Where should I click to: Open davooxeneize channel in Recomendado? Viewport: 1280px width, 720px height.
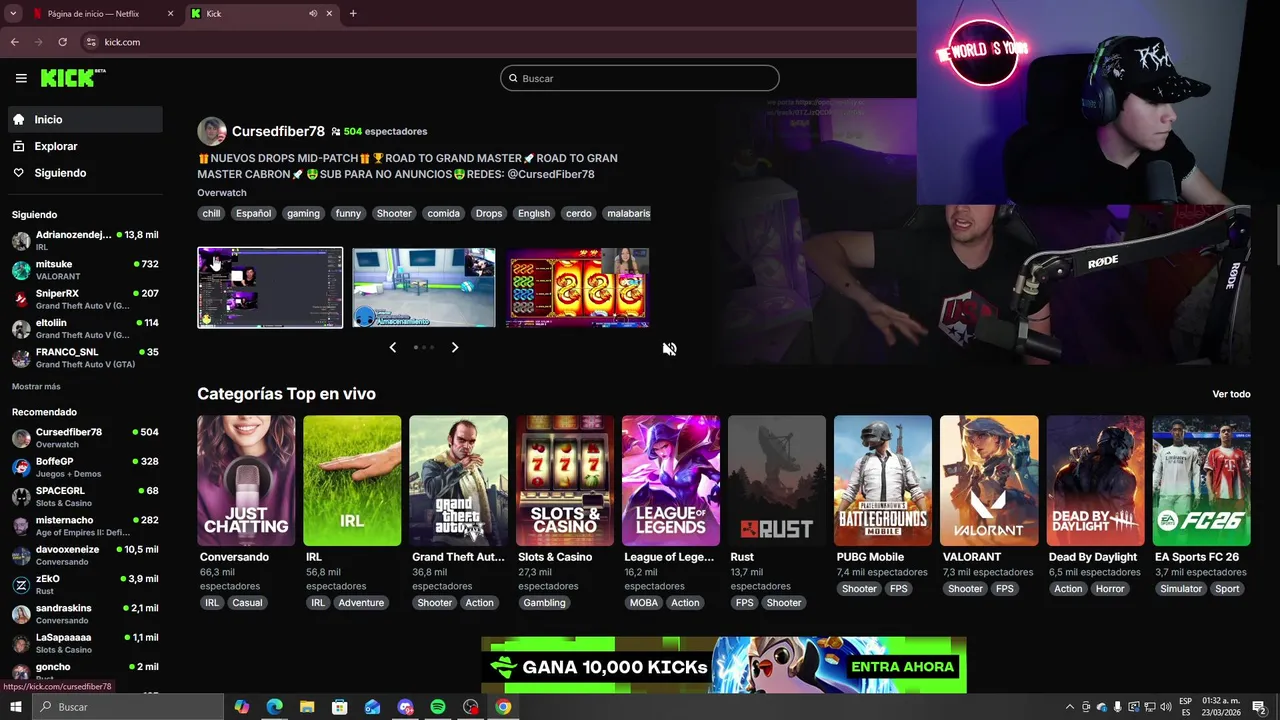[85, 555]
